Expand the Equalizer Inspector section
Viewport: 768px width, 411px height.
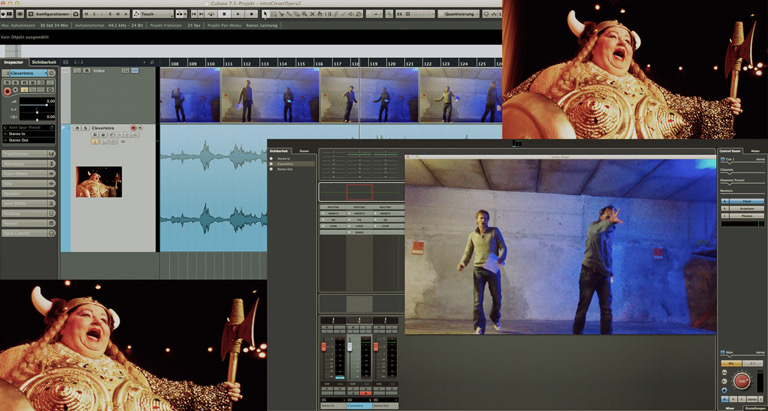28,193
